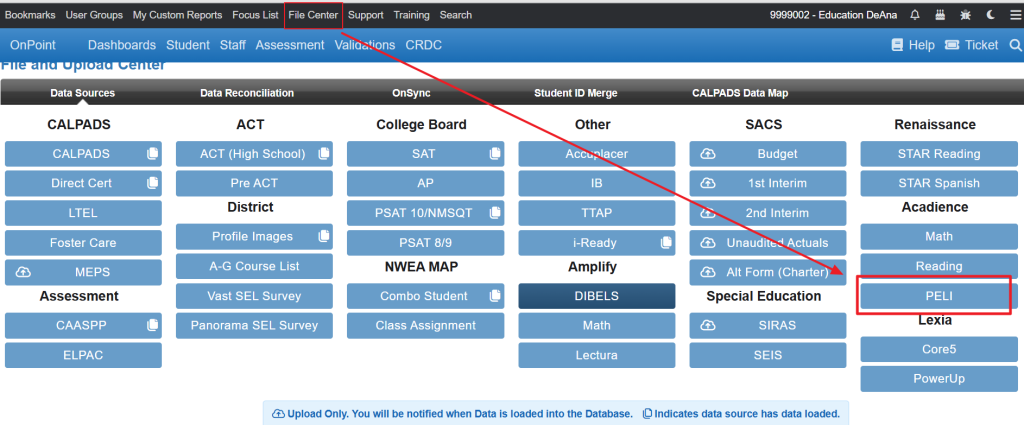This screenshot has width=1024, height=425.
Task: Open the STAR Reading data source
Action: pos(938,154)
